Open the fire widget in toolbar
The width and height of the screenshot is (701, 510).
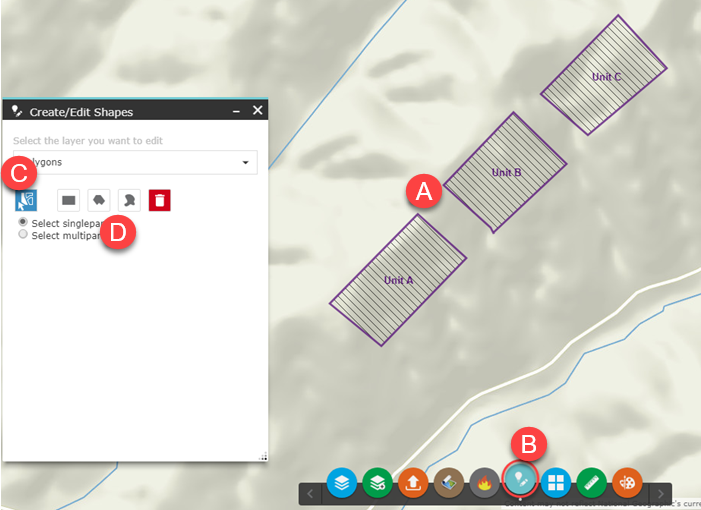[484, 483]
